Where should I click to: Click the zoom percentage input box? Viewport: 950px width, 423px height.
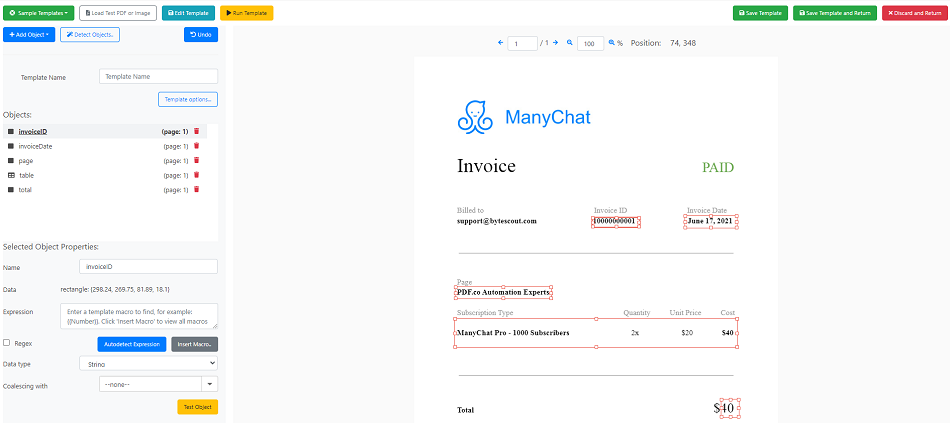pos(591,43)
